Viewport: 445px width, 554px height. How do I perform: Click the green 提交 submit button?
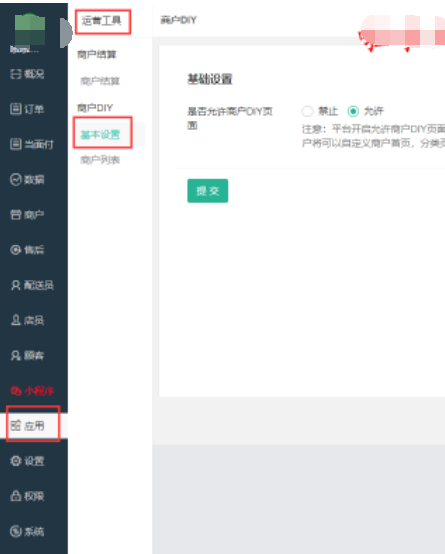[x=207, y=191]
